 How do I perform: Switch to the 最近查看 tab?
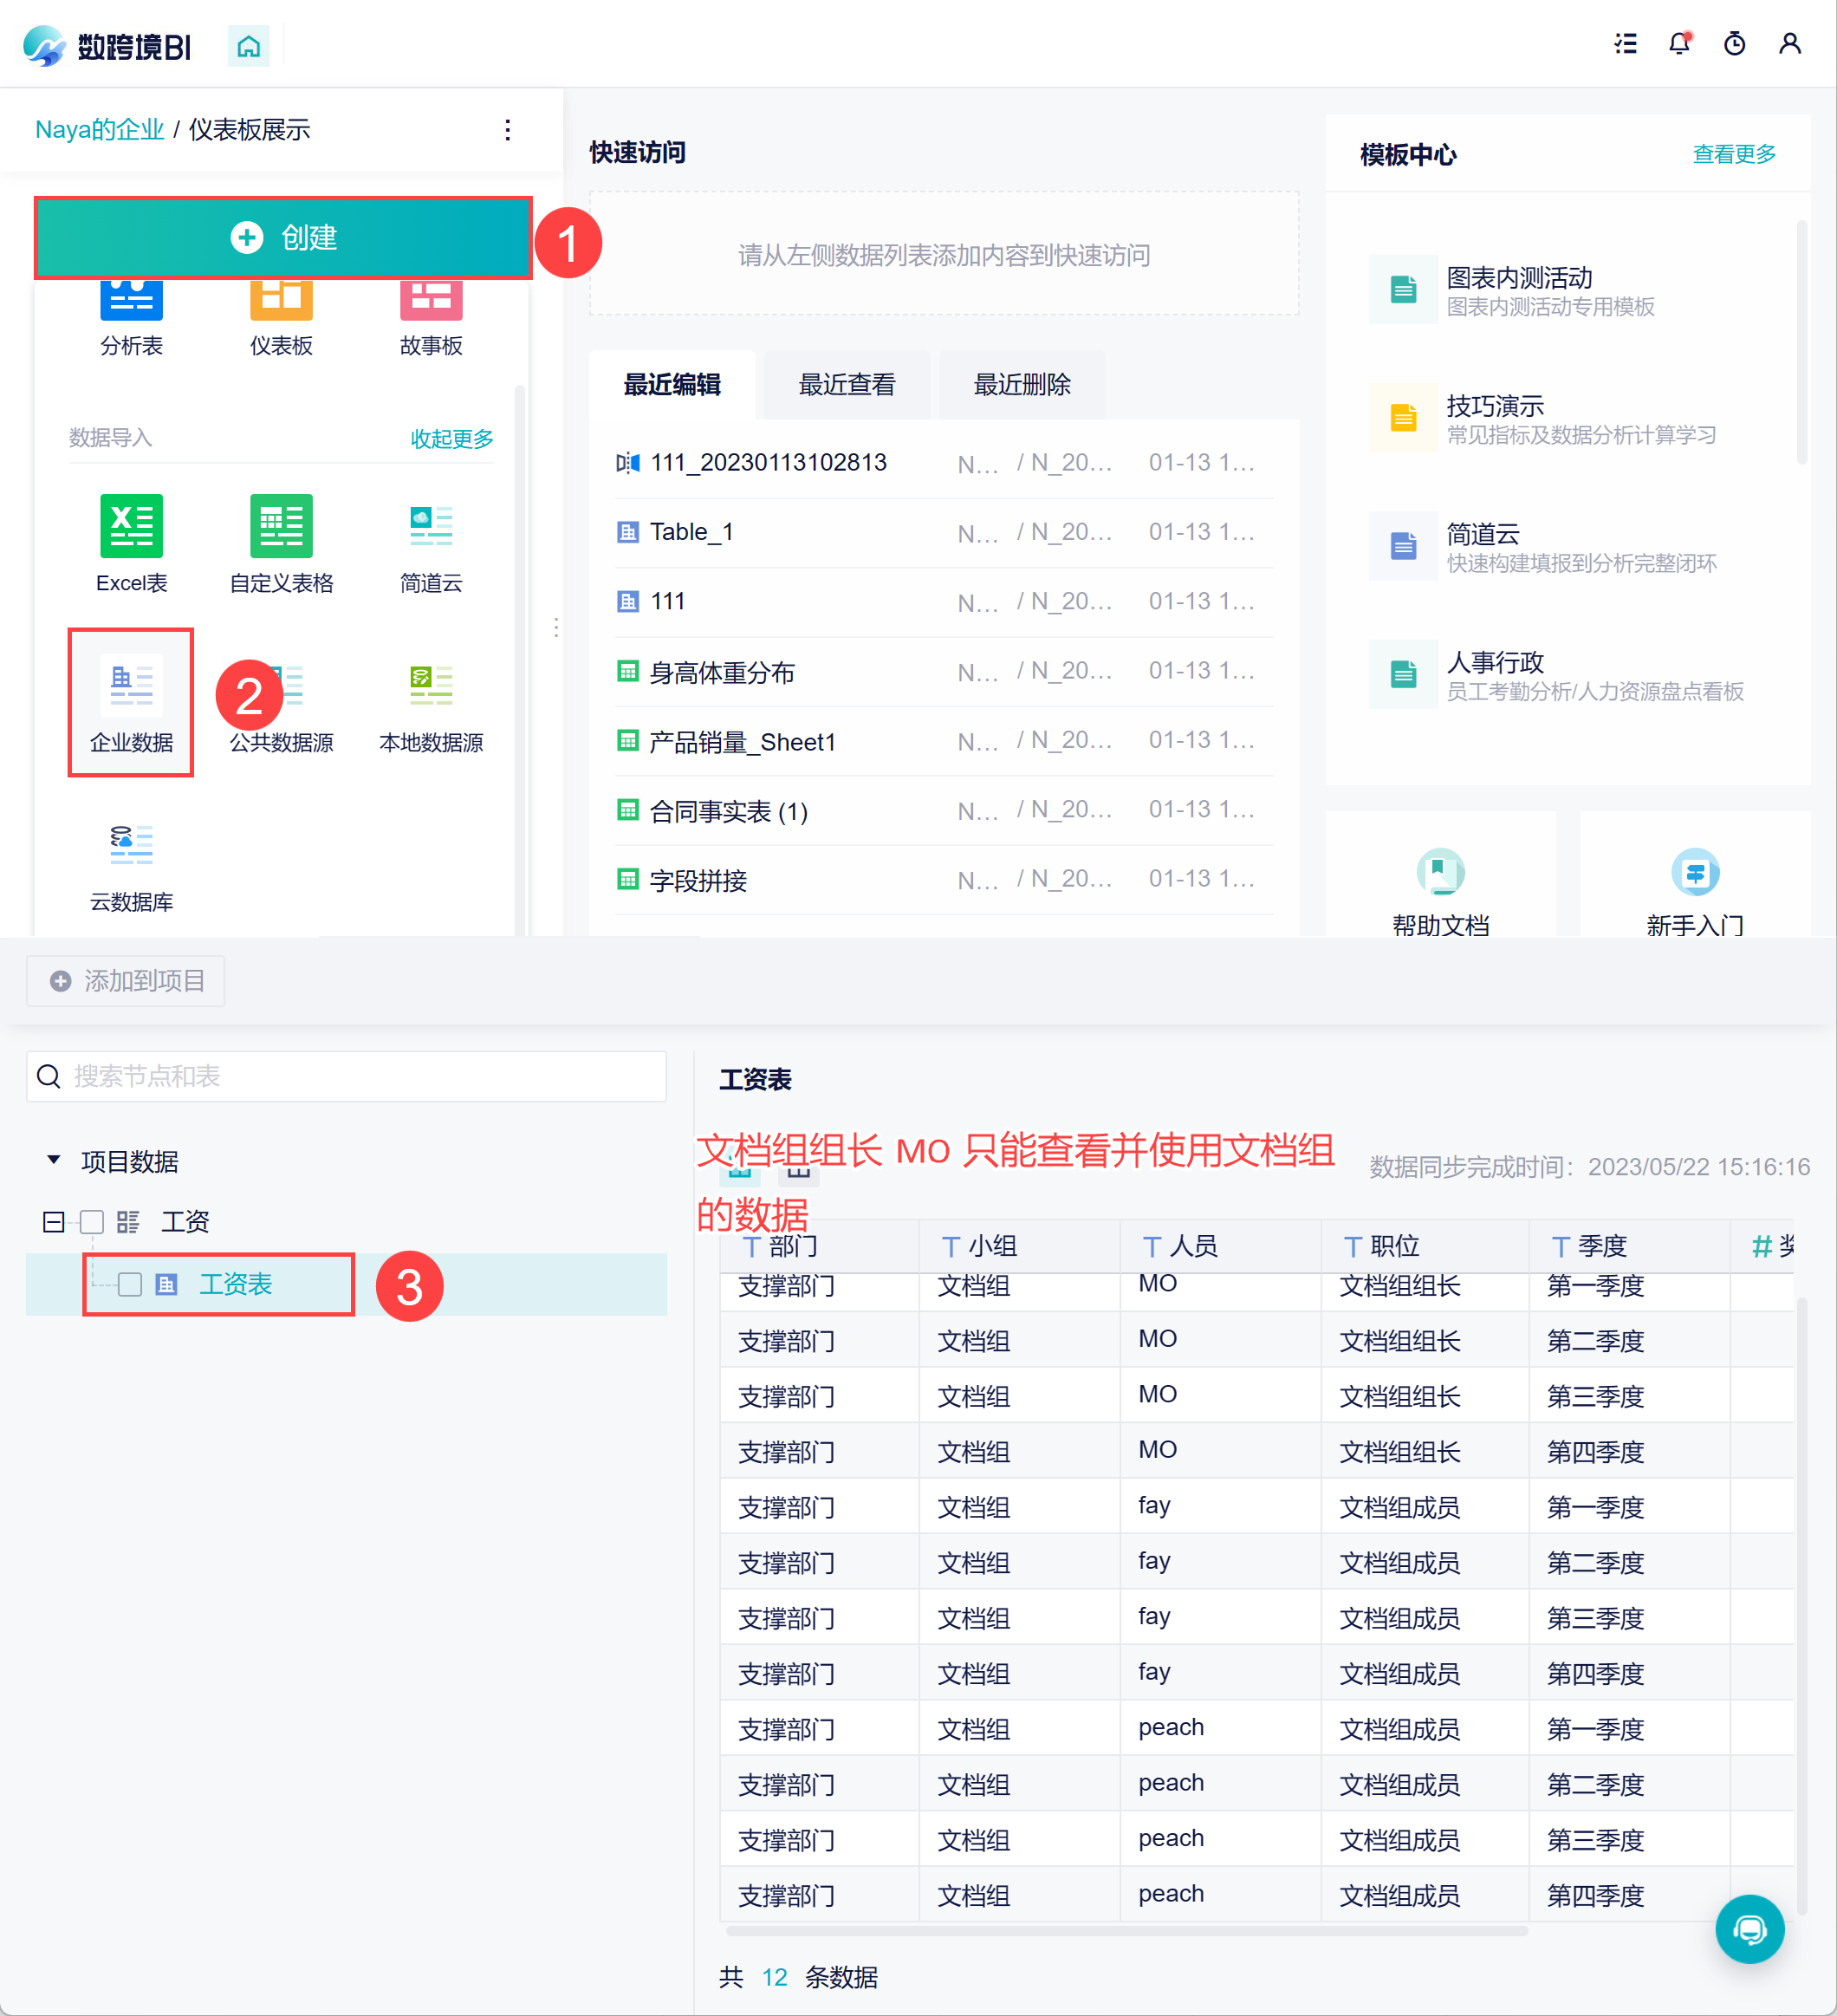pos(846,385)
